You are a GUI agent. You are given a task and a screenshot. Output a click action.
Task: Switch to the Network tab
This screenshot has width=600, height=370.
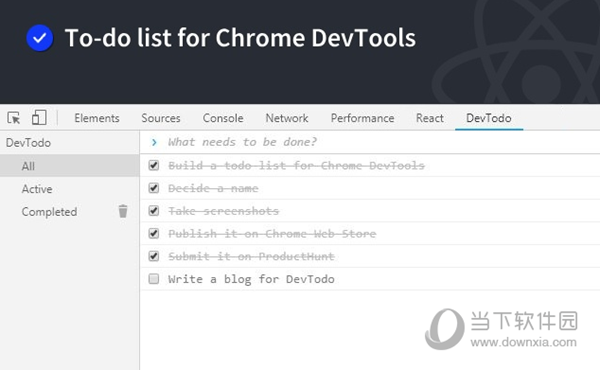click(287, 118)
